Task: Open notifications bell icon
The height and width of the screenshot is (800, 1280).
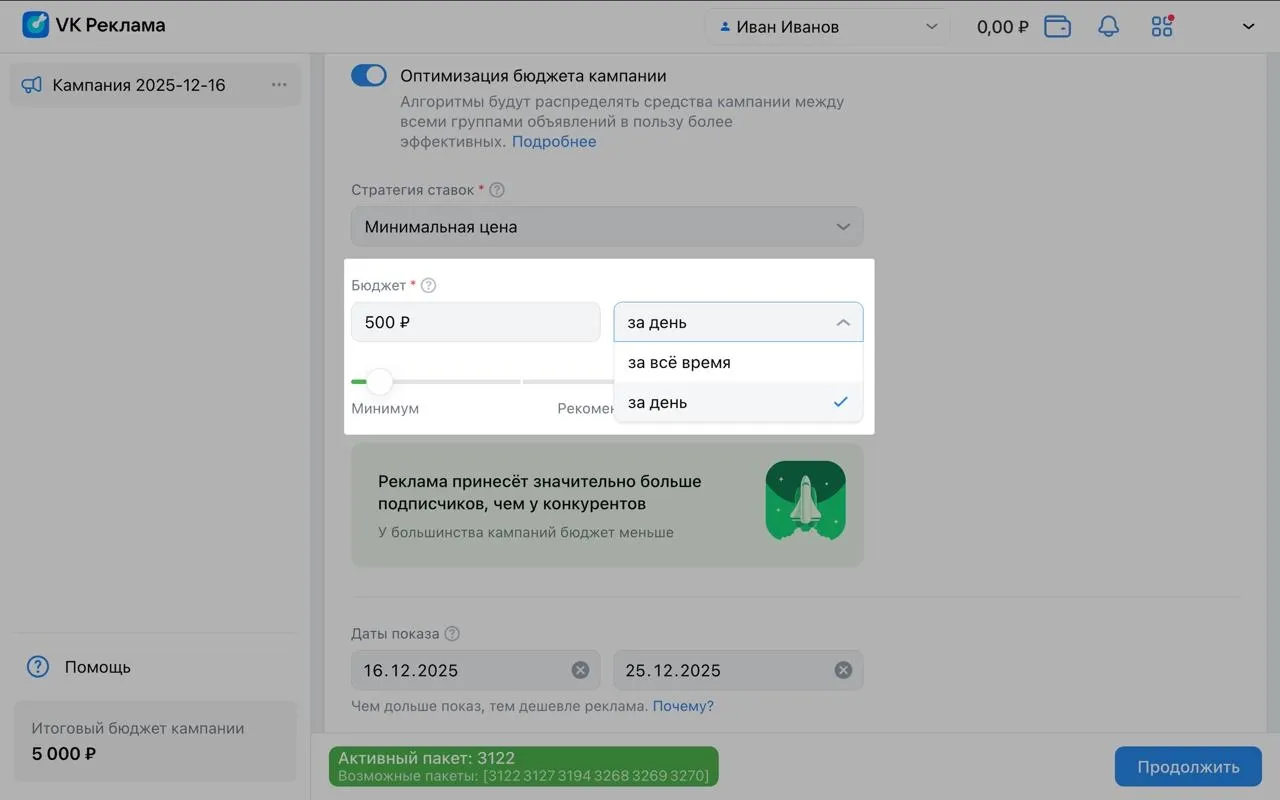Action: 1108,27
